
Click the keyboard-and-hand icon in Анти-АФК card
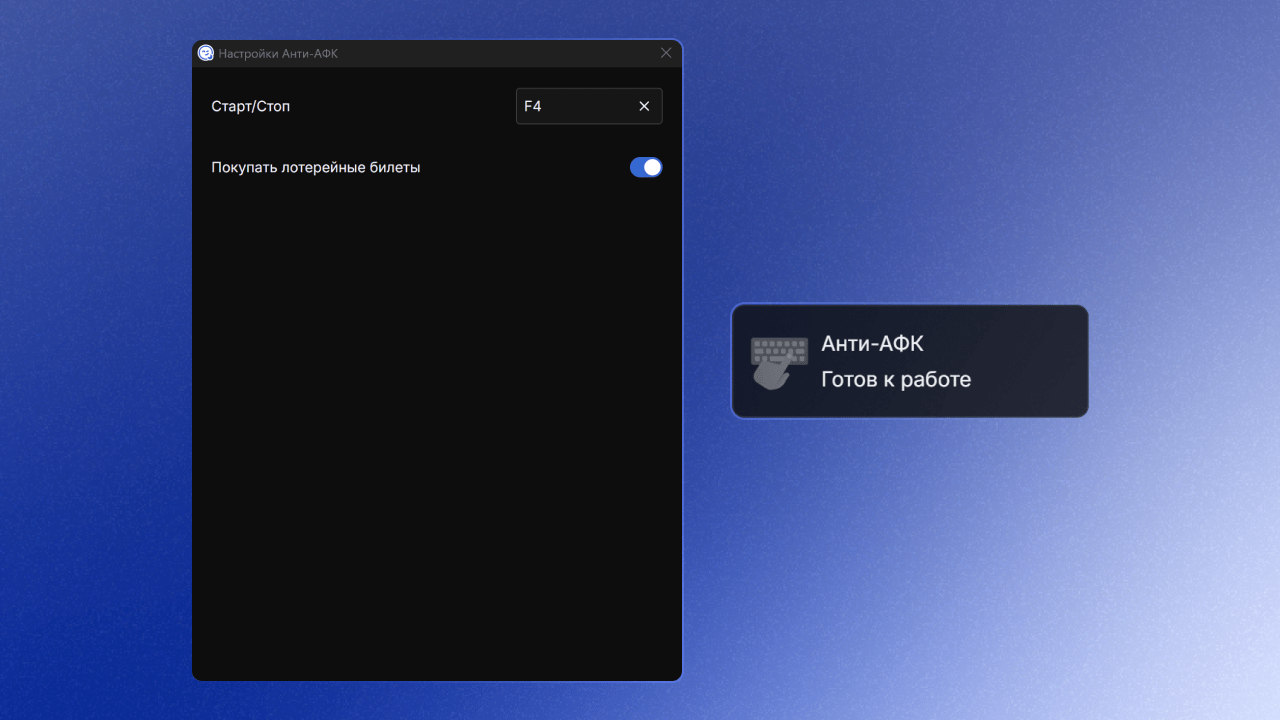[779, 362]
